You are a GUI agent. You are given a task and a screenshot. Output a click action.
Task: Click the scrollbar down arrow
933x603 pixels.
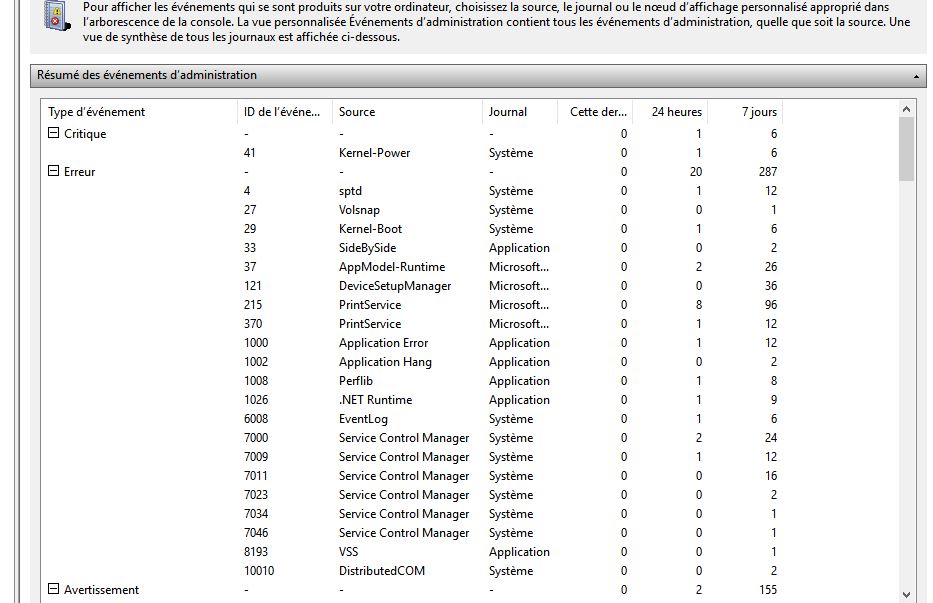coord(906,595)
